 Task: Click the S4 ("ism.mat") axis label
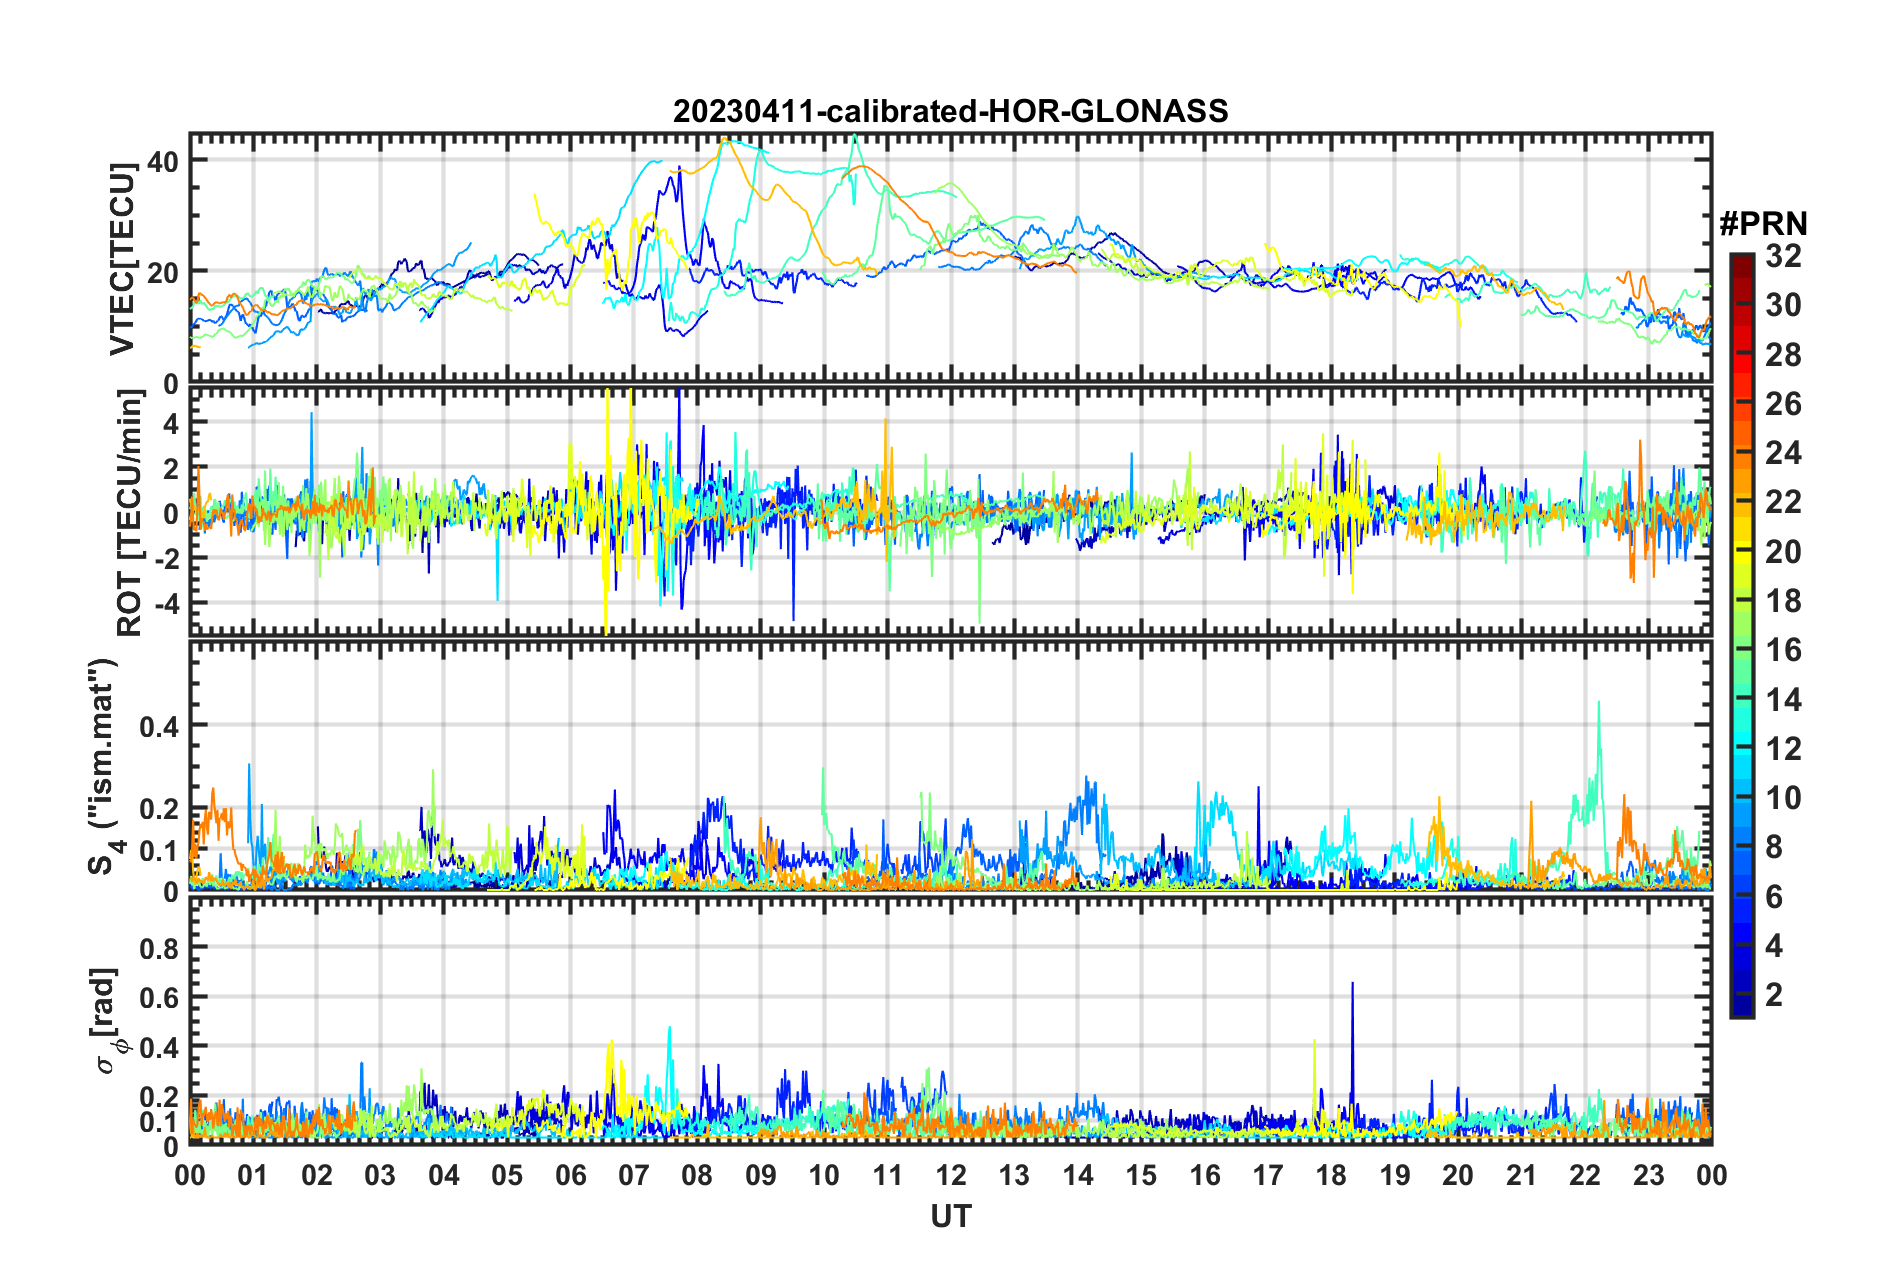[x=105, y=766]
